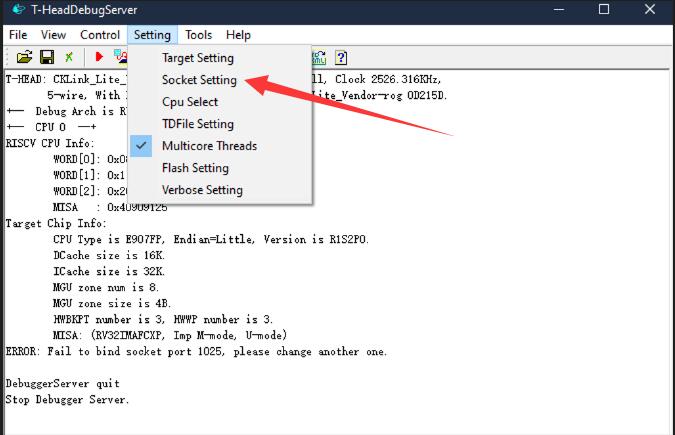Select the Cpu Select menu entry
The image size is (675, 435).
[x=190, y=102]
